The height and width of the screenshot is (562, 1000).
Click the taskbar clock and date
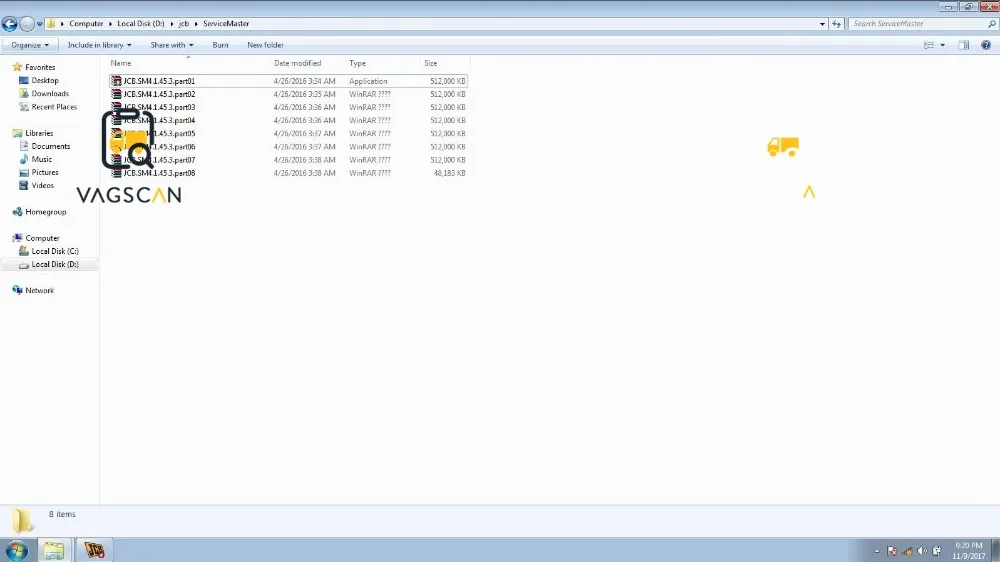pyautogui.click(x=969, y=551)
